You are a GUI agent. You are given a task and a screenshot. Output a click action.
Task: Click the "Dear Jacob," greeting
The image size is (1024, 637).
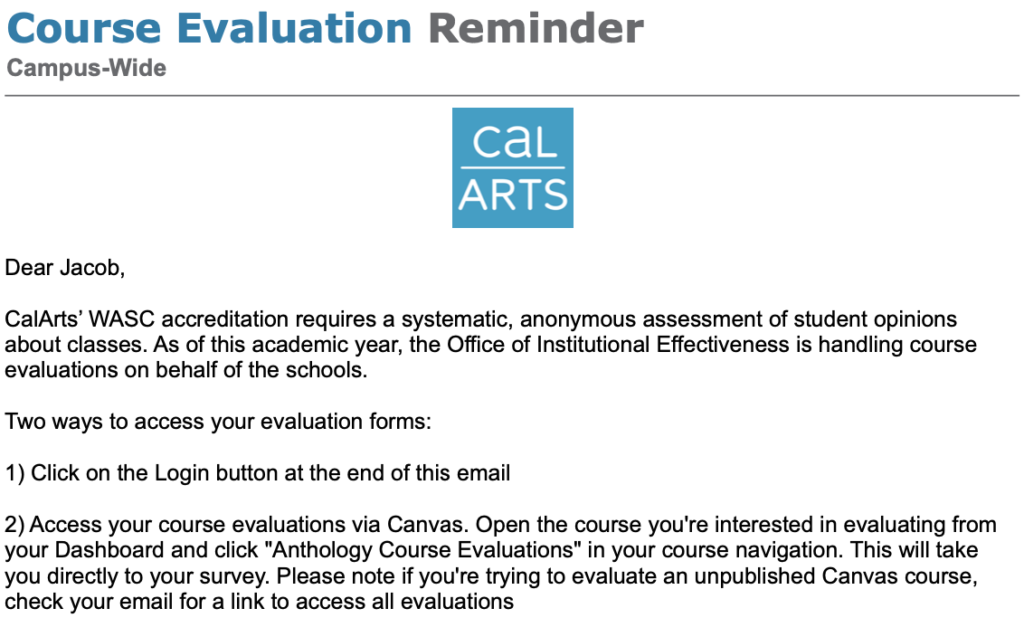tap(66, 267)
